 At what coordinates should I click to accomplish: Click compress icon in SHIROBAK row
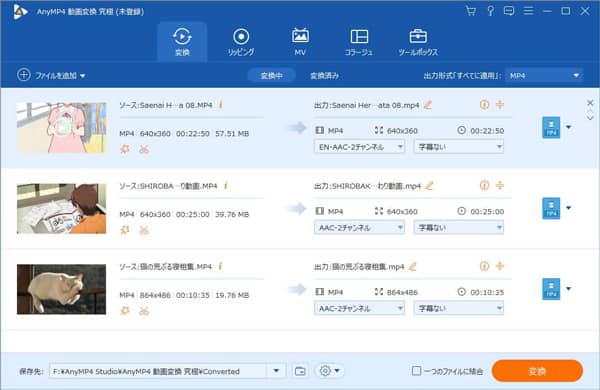click(500, 185)
